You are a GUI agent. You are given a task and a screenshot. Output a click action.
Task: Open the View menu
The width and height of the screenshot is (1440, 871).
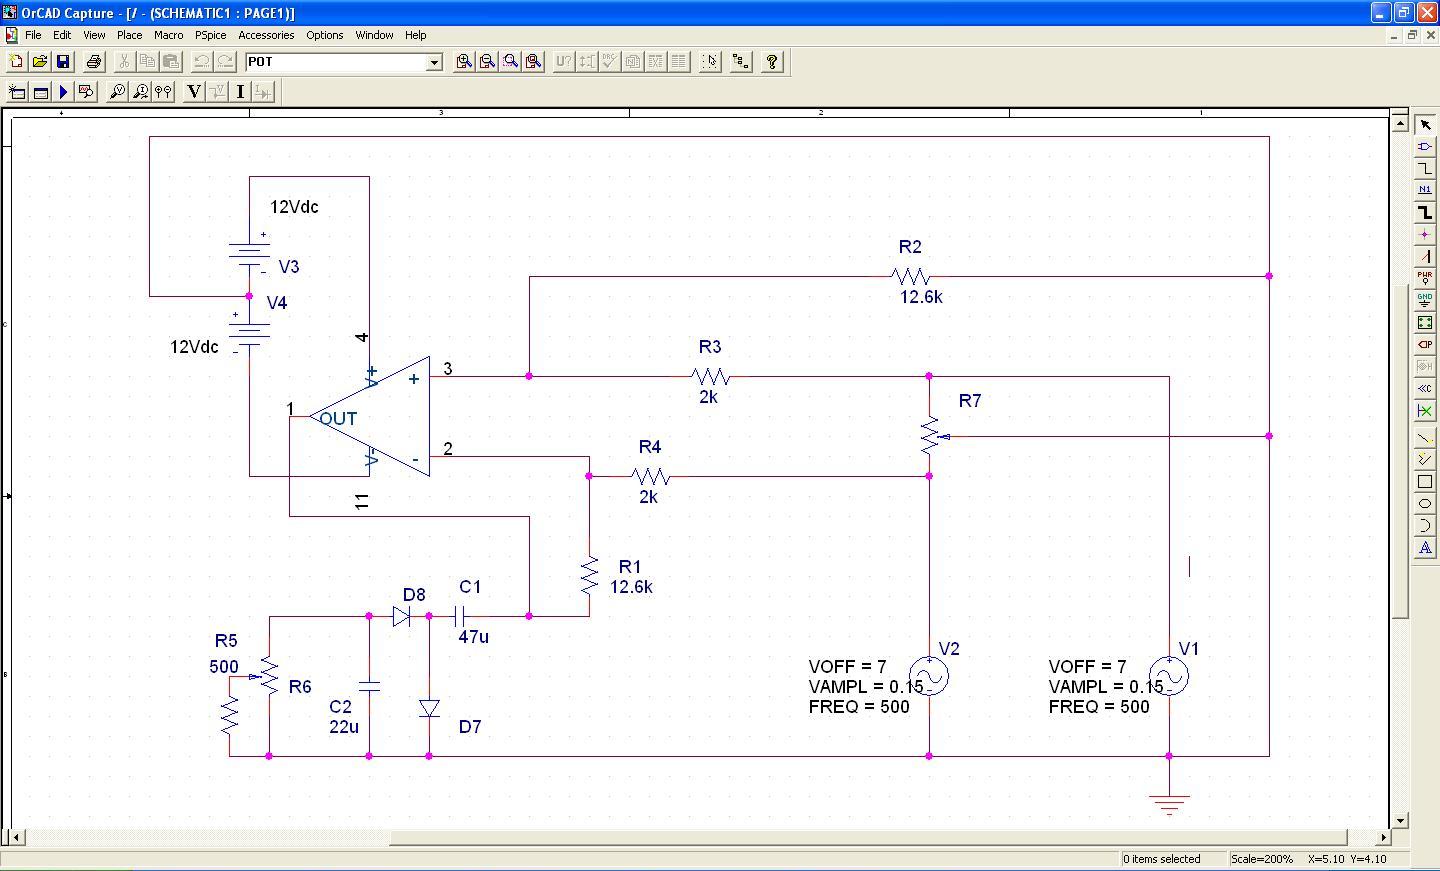pyautogui.click(x=94, y=35)
